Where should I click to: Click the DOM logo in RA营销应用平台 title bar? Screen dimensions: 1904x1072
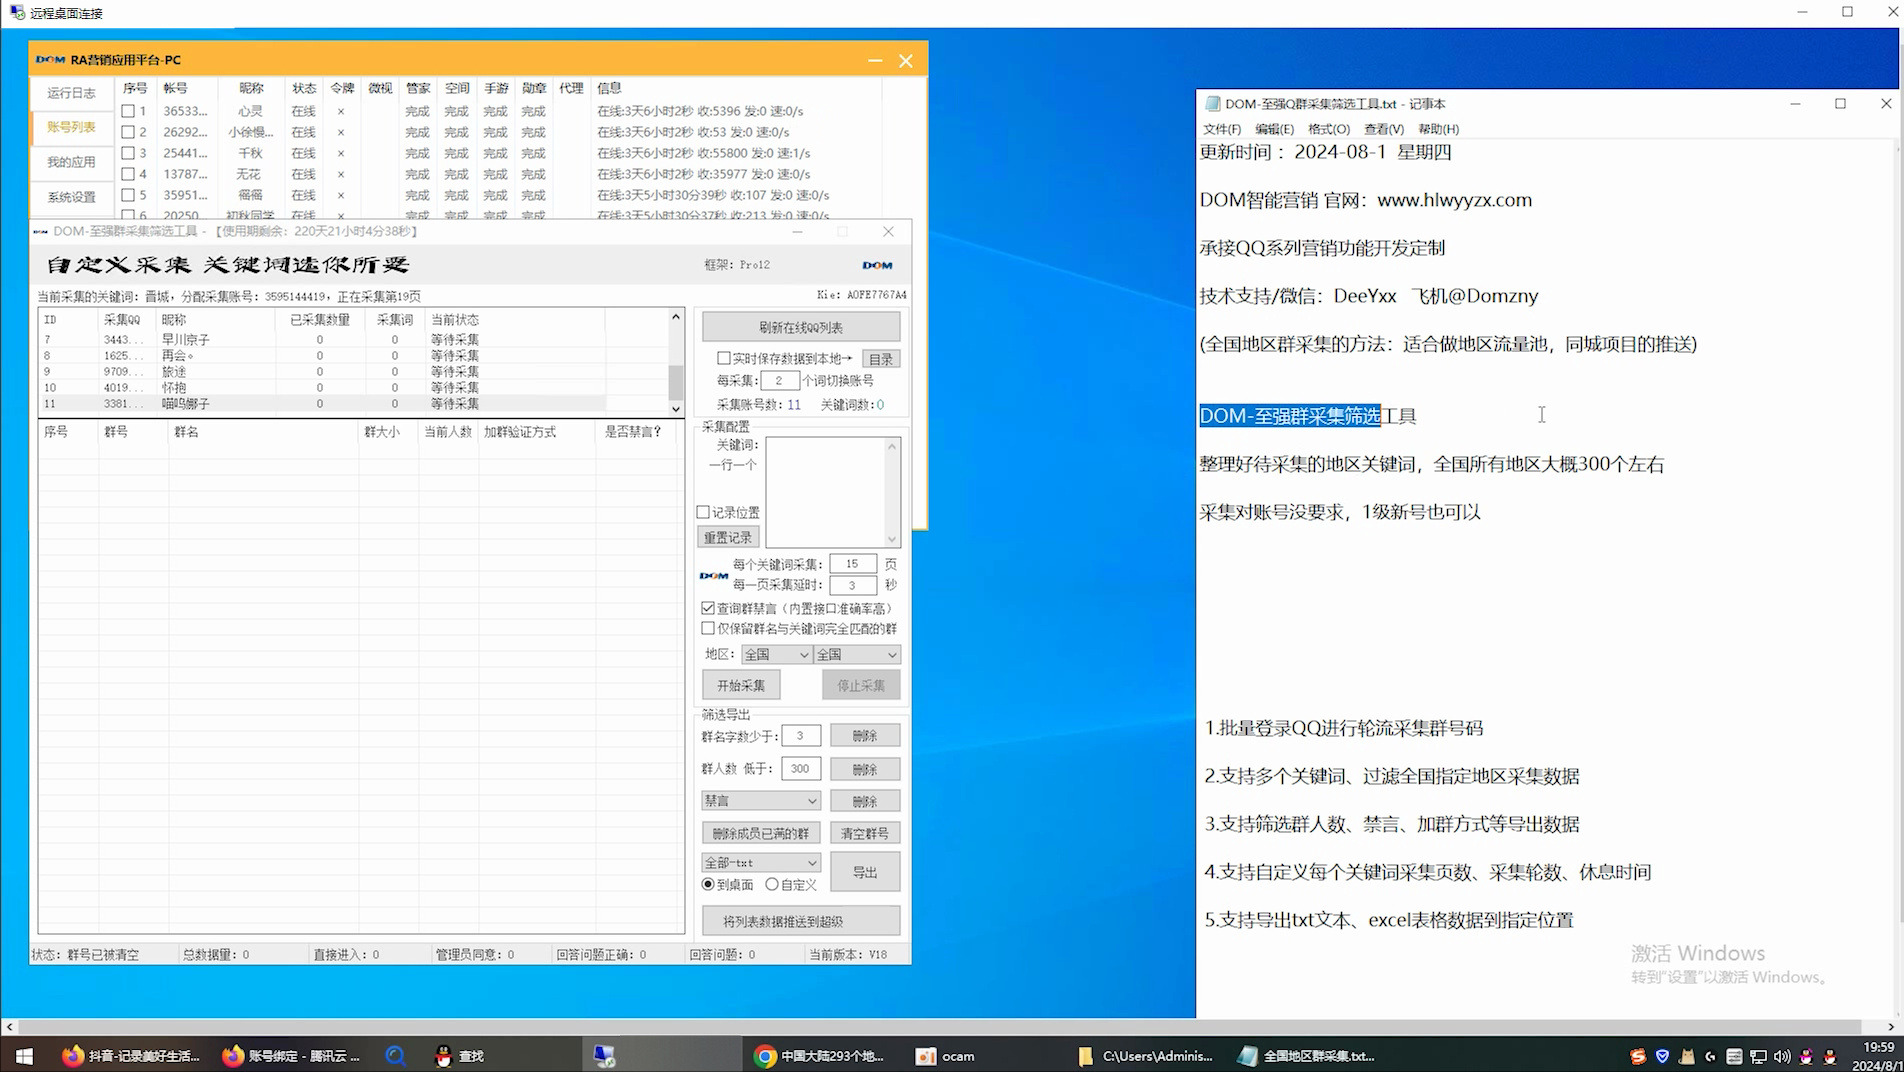(x=50, y=60)
